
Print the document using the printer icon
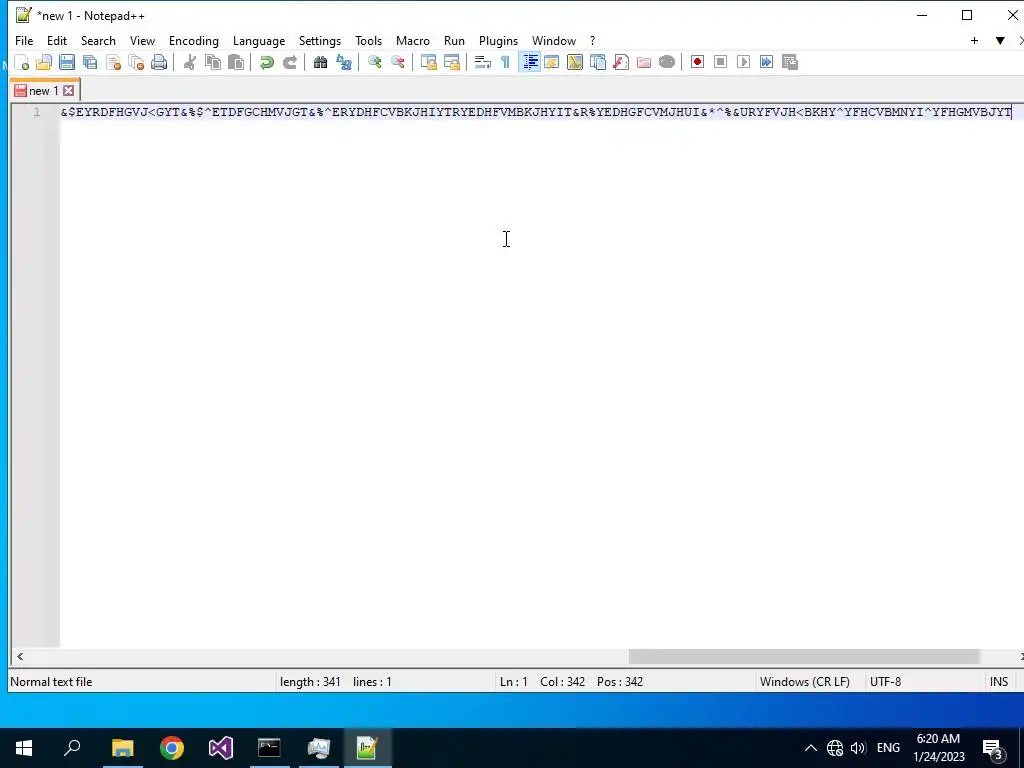click(x=159, y=62)
